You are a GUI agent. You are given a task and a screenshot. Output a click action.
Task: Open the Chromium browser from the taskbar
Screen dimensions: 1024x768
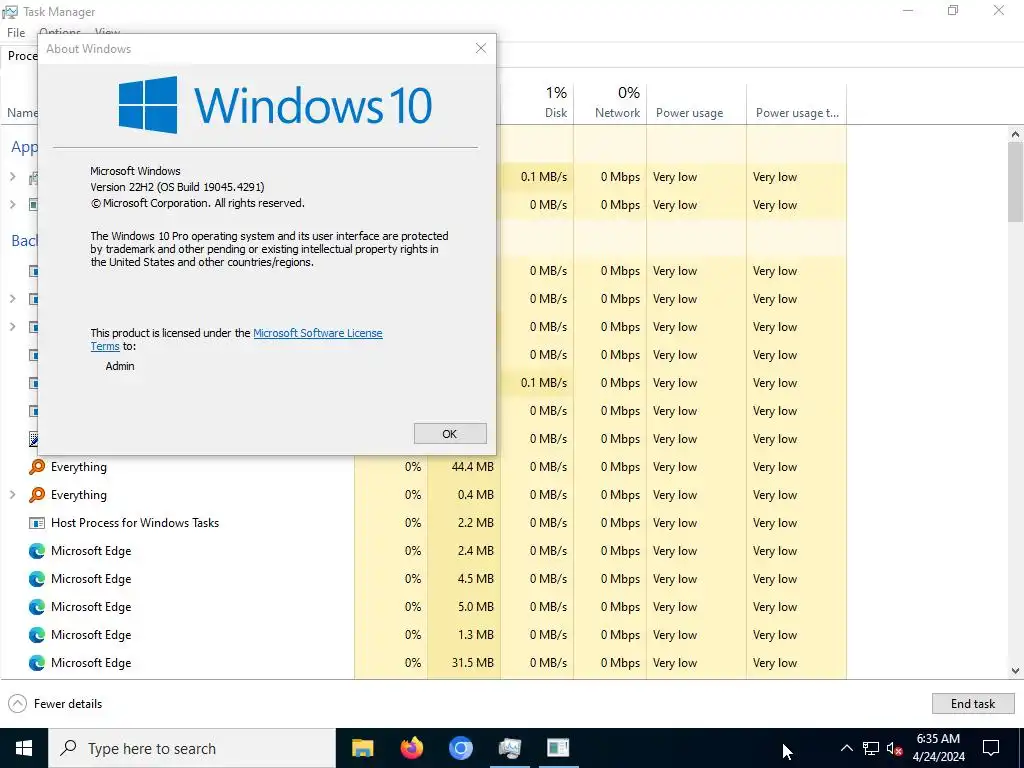coord(460,748)
